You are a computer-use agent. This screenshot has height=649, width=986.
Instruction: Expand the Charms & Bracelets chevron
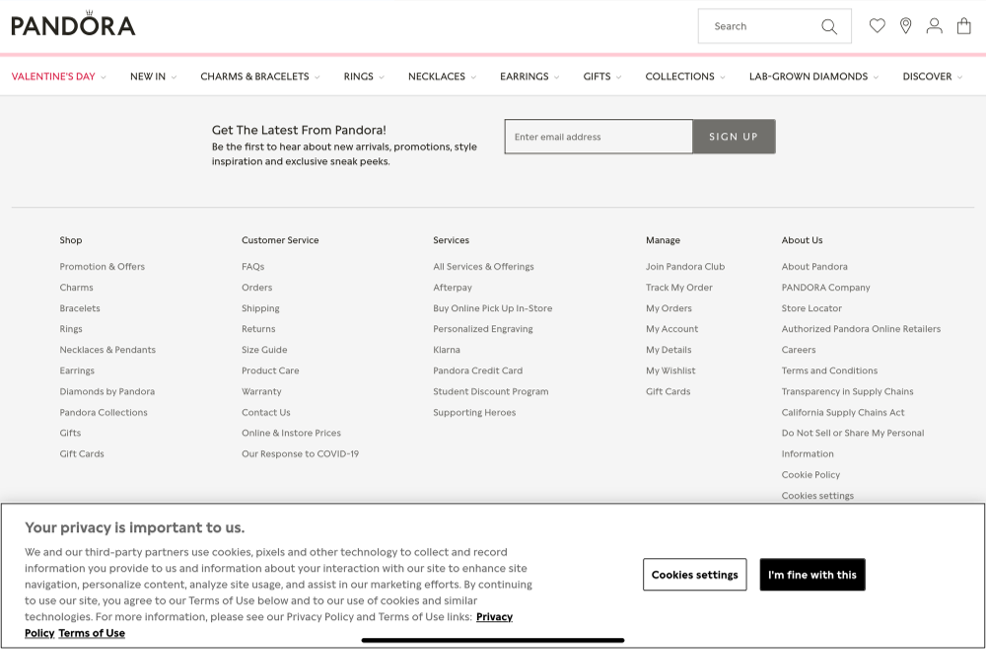pos(317,77)
